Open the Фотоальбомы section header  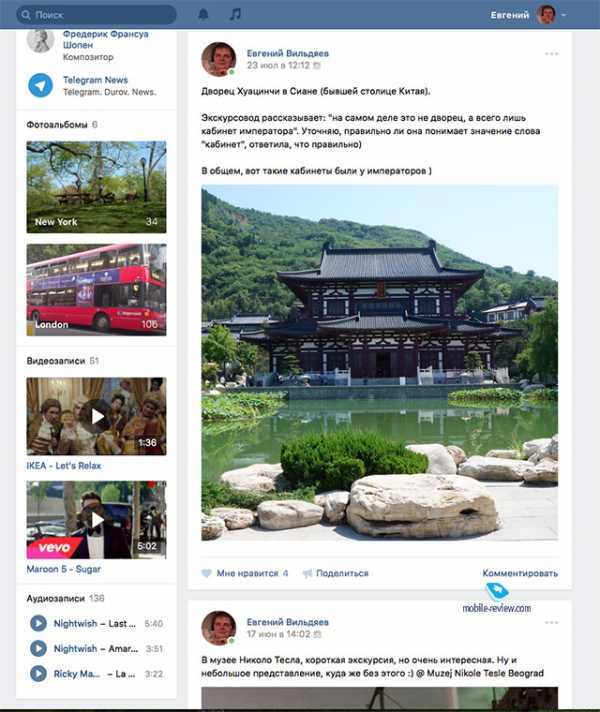57,124
